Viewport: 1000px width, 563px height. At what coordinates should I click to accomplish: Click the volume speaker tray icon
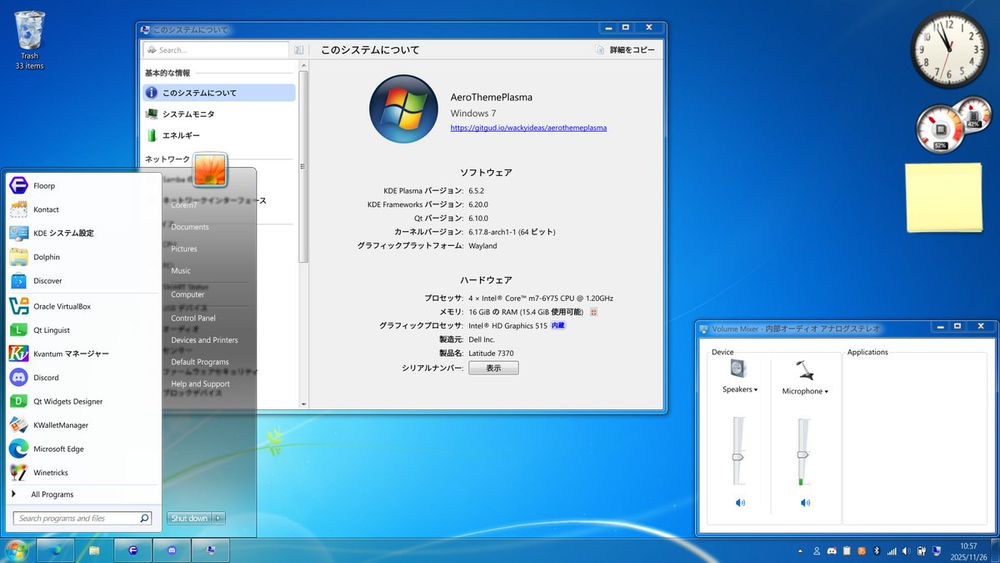pos(906,551)
